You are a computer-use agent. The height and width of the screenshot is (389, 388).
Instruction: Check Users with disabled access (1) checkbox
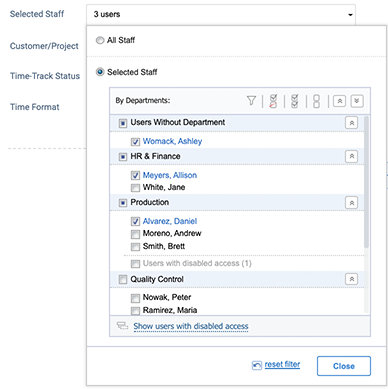tap(135, 264)
